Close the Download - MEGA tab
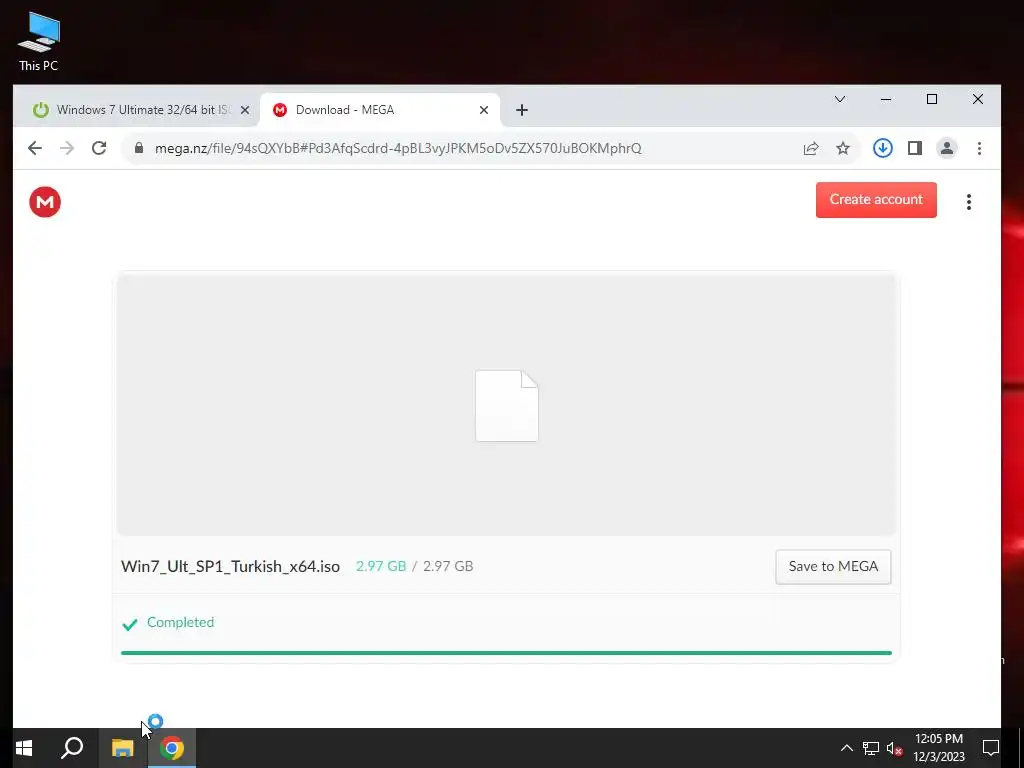1024x768 pixels. [x=484, y=110]
